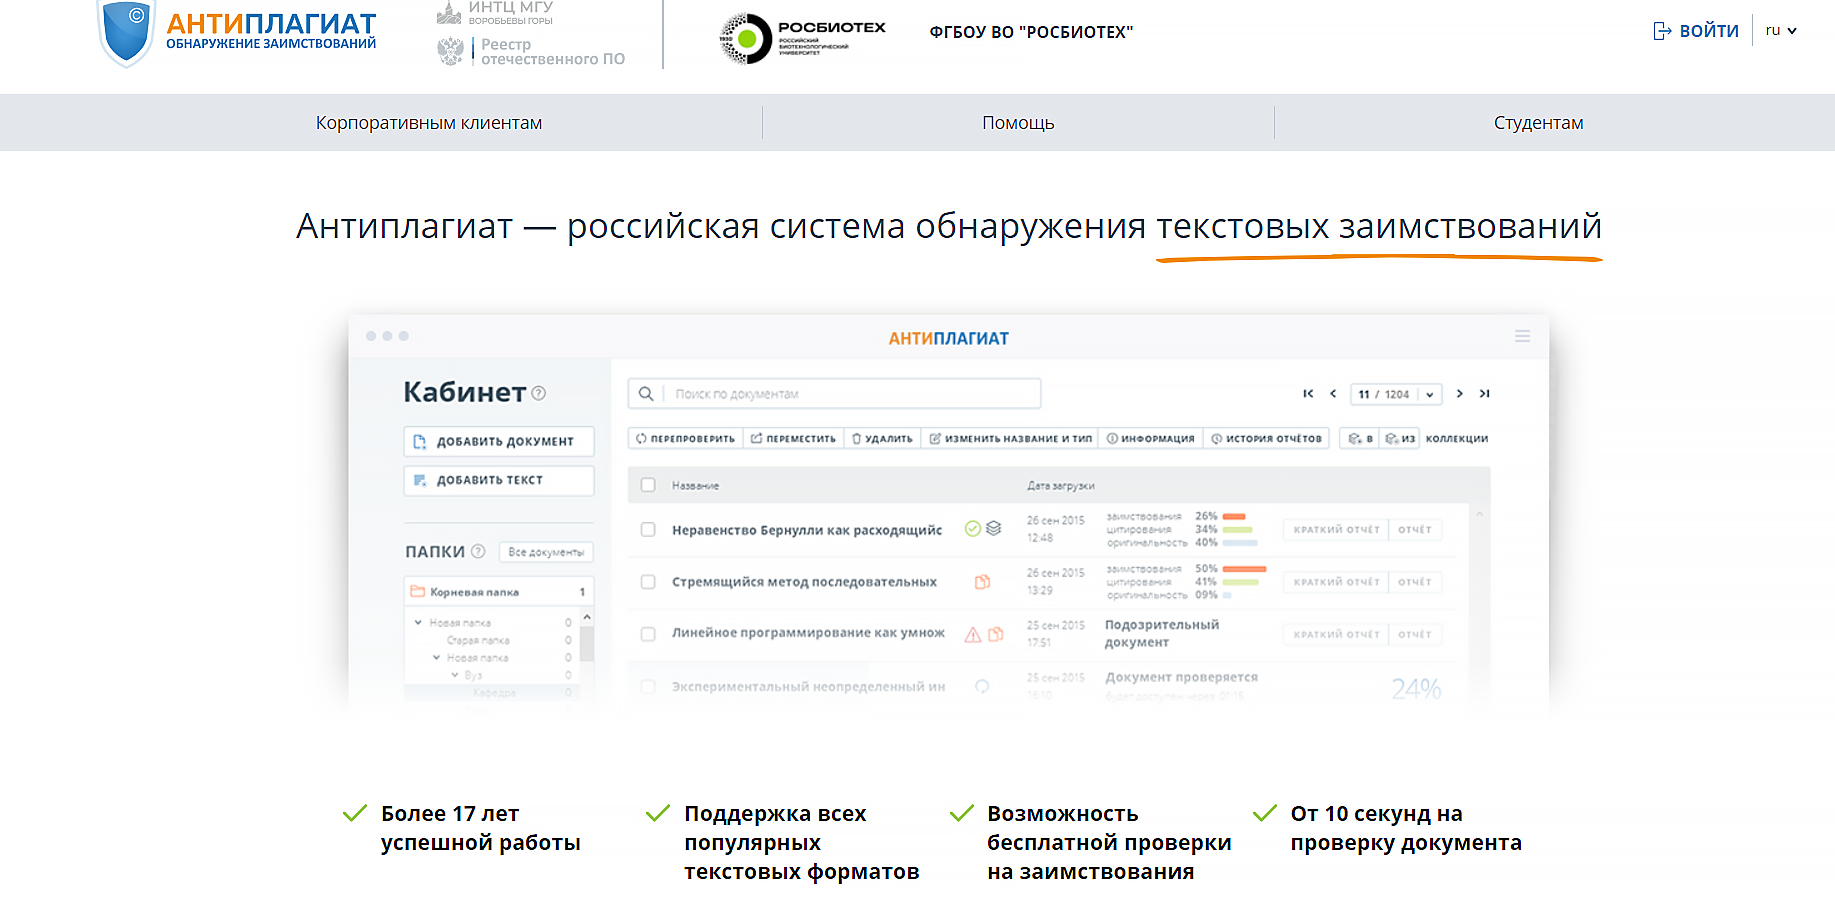Toggle the select-all checkbox beside Название
Screen dimensions: 1835x906
[x=648, y=485]
